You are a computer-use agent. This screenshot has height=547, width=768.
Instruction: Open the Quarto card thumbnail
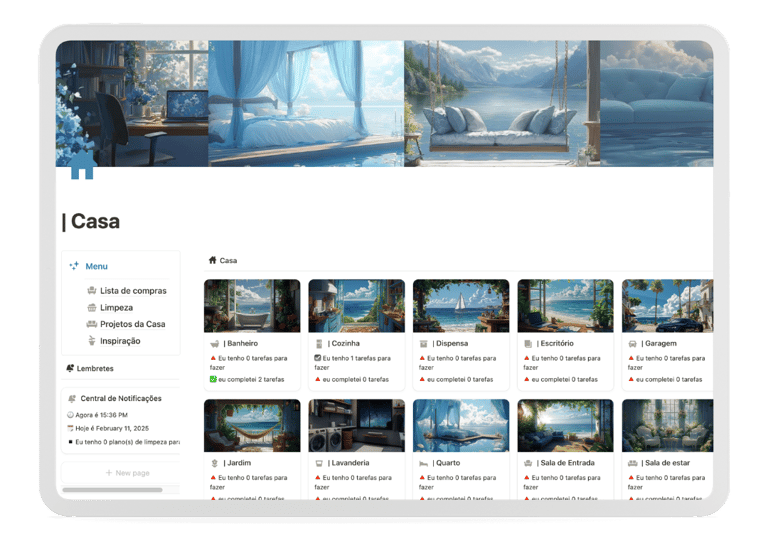pyautogui.click(x=461, y=425)
